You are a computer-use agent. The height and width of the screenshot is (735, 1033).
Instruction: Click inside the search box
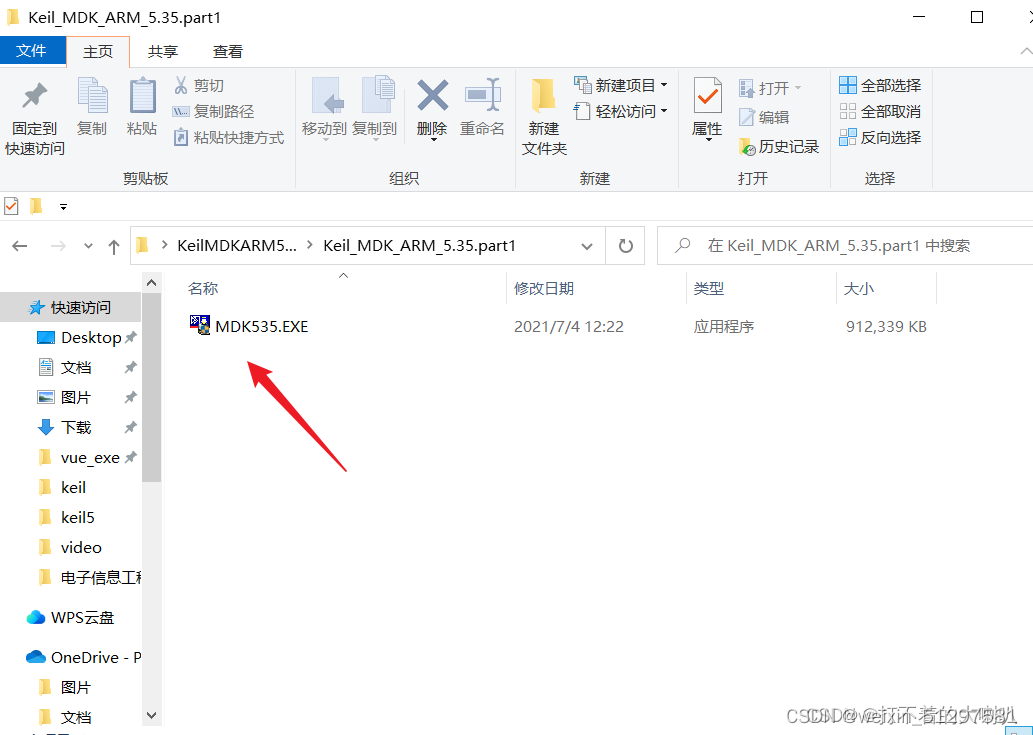(x=850, y=245)
